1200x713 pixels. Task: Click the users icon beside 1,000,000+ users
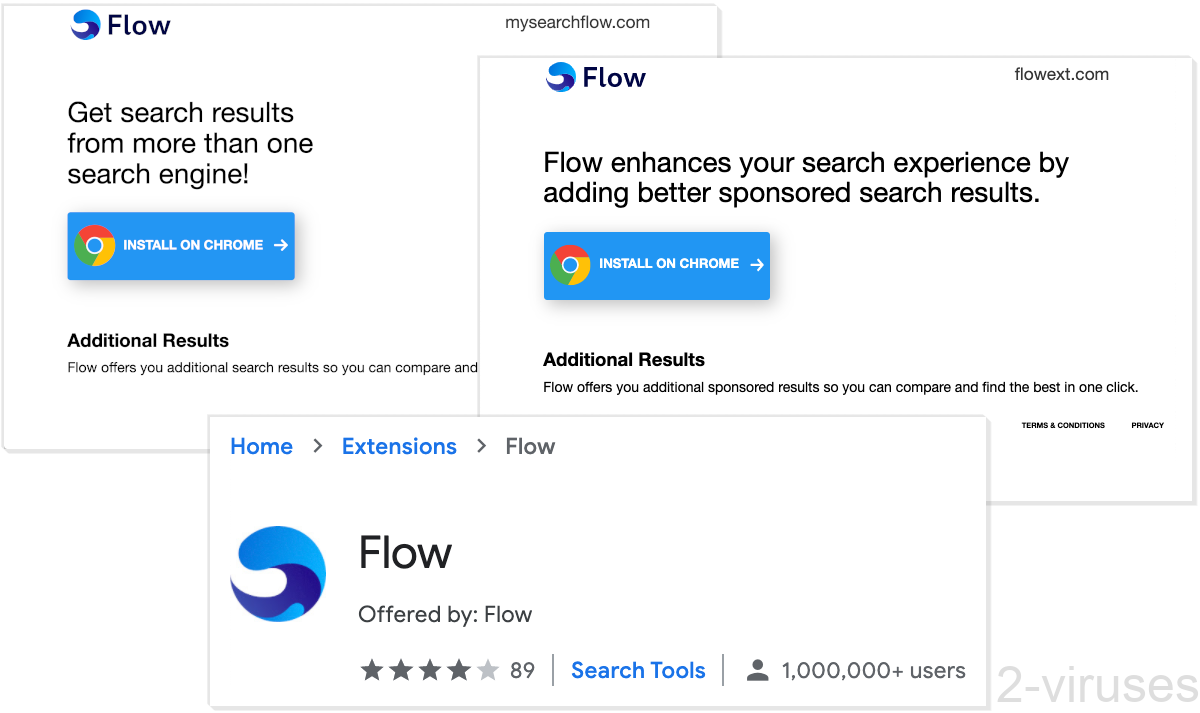(x=758, y=670)
